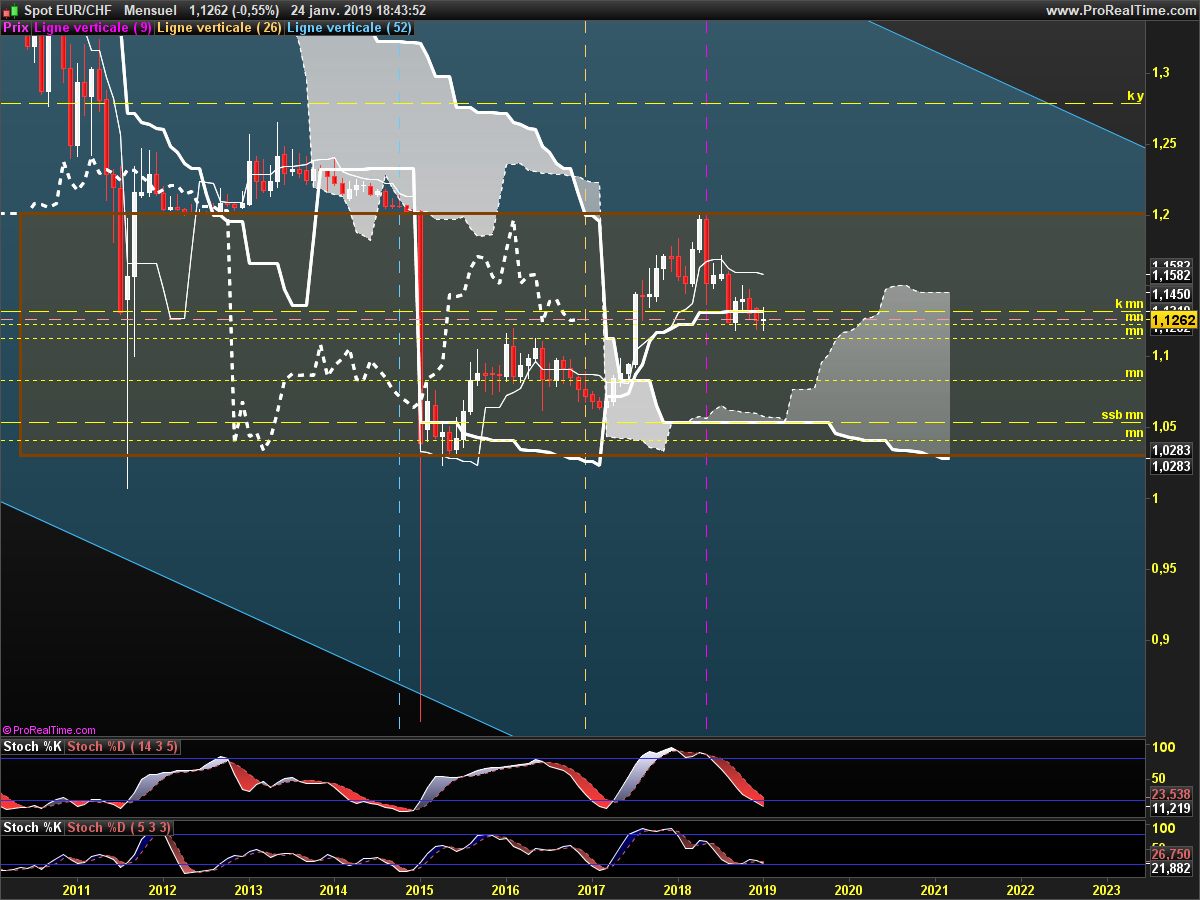The image size is (1200, 900).
Task: Select the magenta dashed vertical line
Action: point(707,600)
